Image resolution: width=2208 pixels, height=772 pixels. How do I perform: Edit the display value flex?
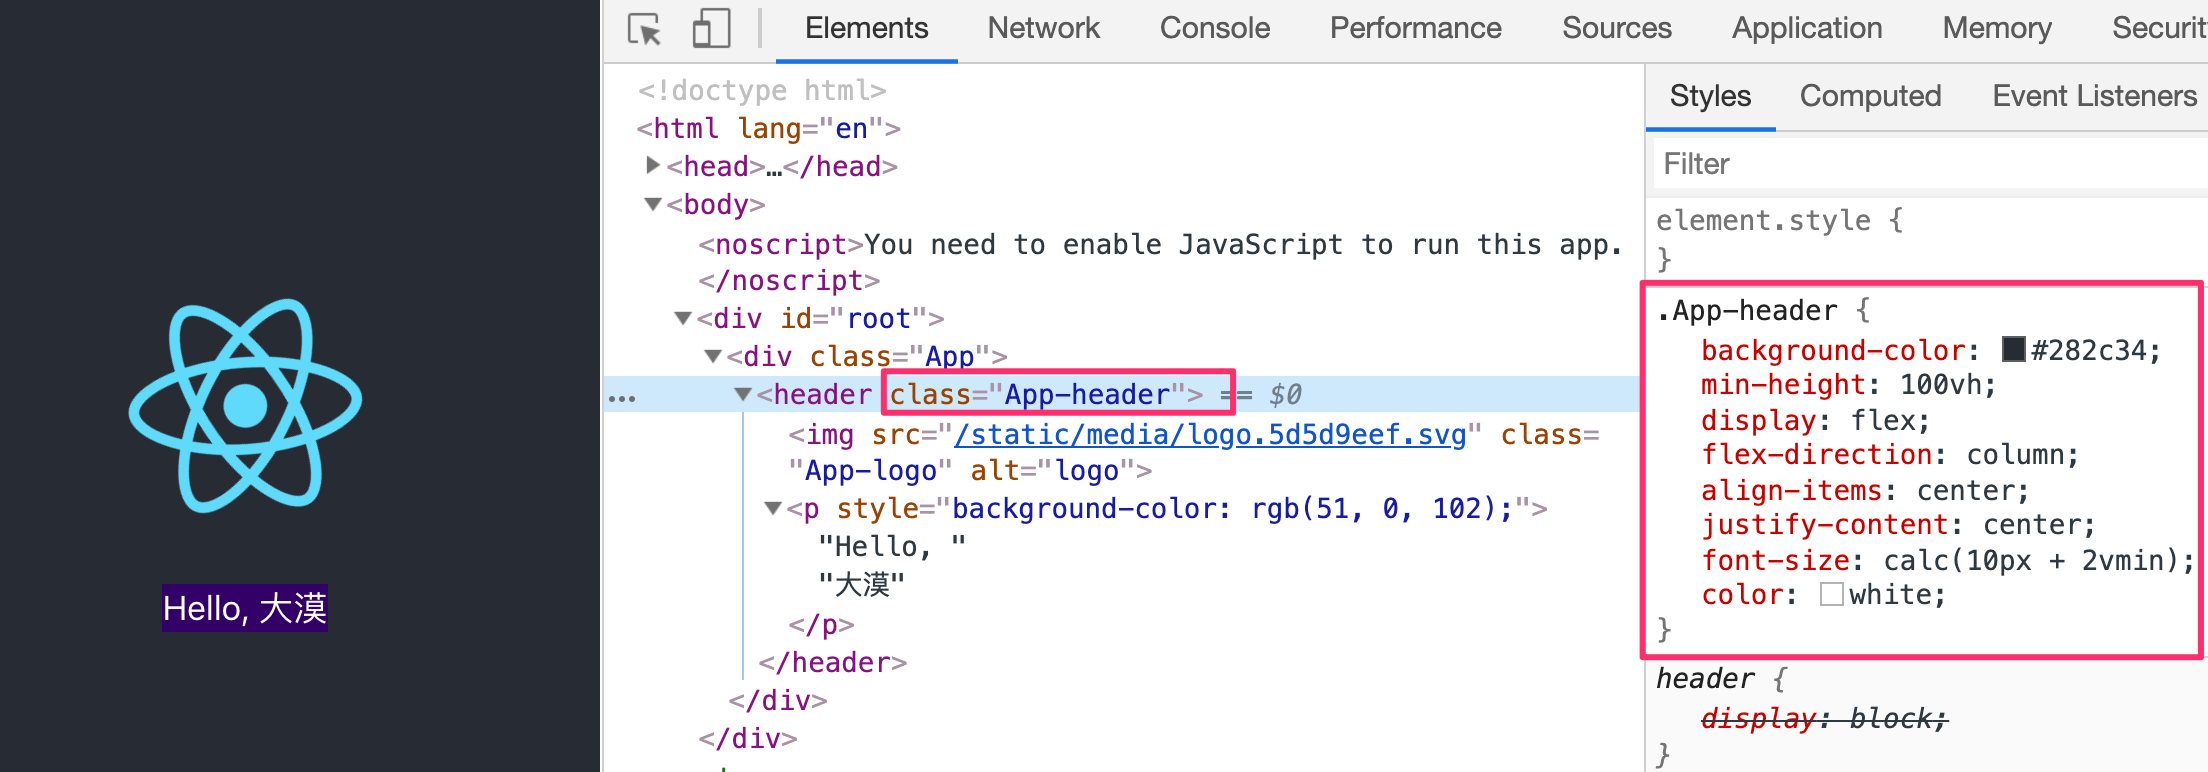(1880, 420)
